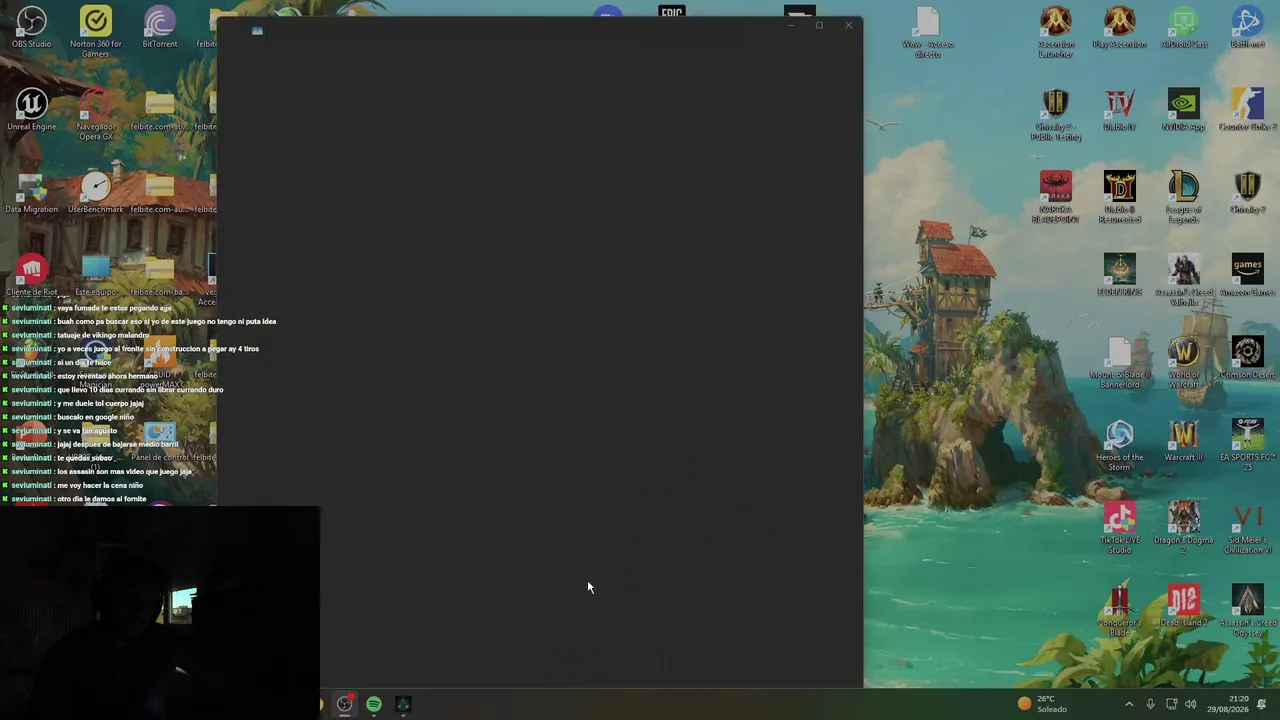Select the AirDroid Cast shortcut

pyautogui.click(x=1184, y=27)
